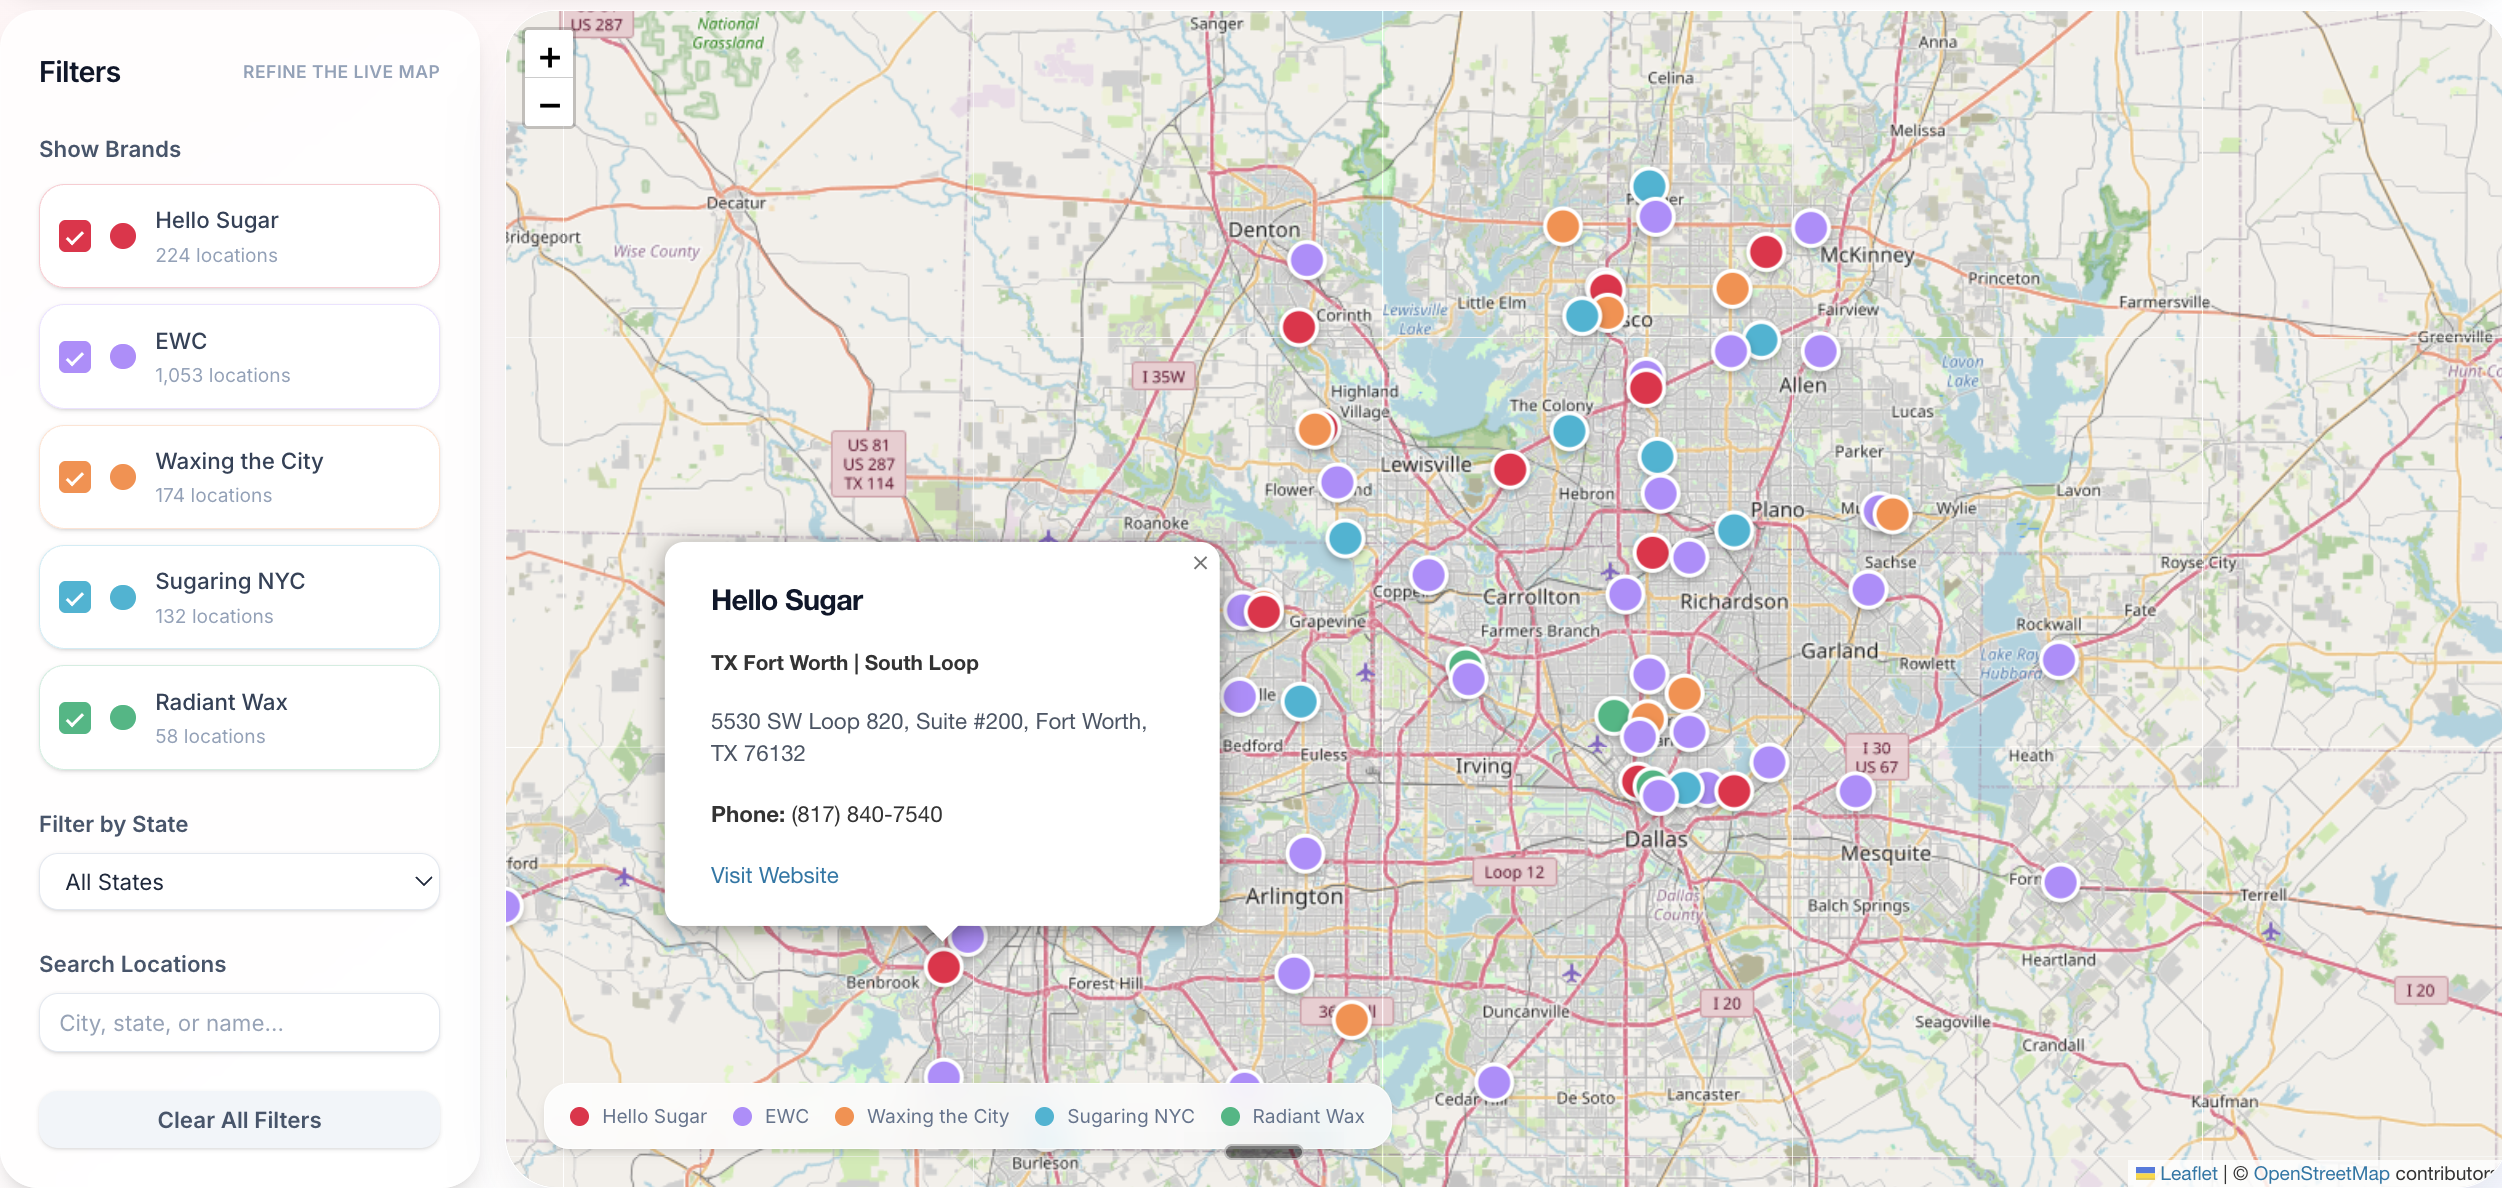Click the purple marker above Allen
This screenshot has height=1188, width=2502.
coord(1820,351)
